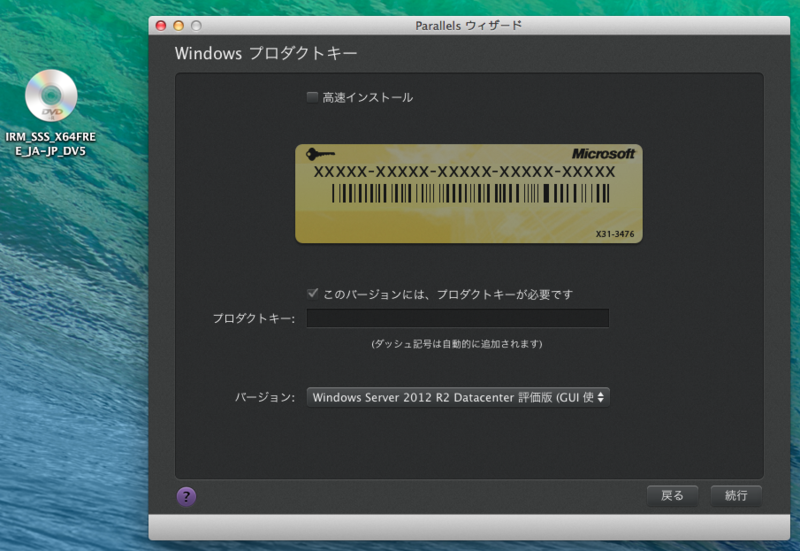
Task: Click the バージョン: label
Action: coord(265,397)
